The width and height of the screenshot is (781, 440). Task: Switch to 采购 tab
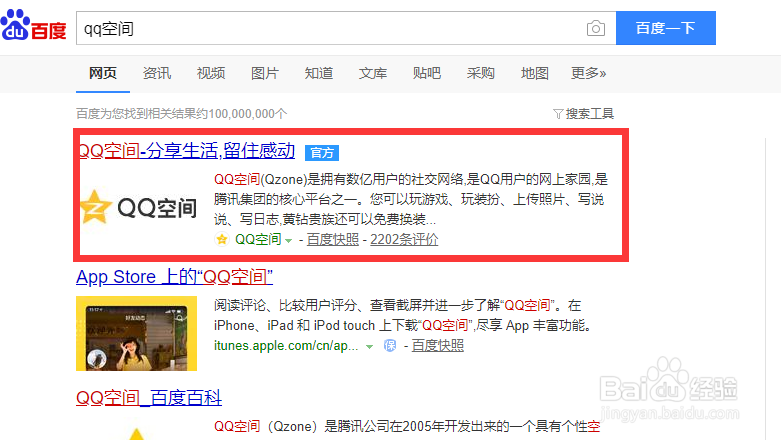point(481,73)
